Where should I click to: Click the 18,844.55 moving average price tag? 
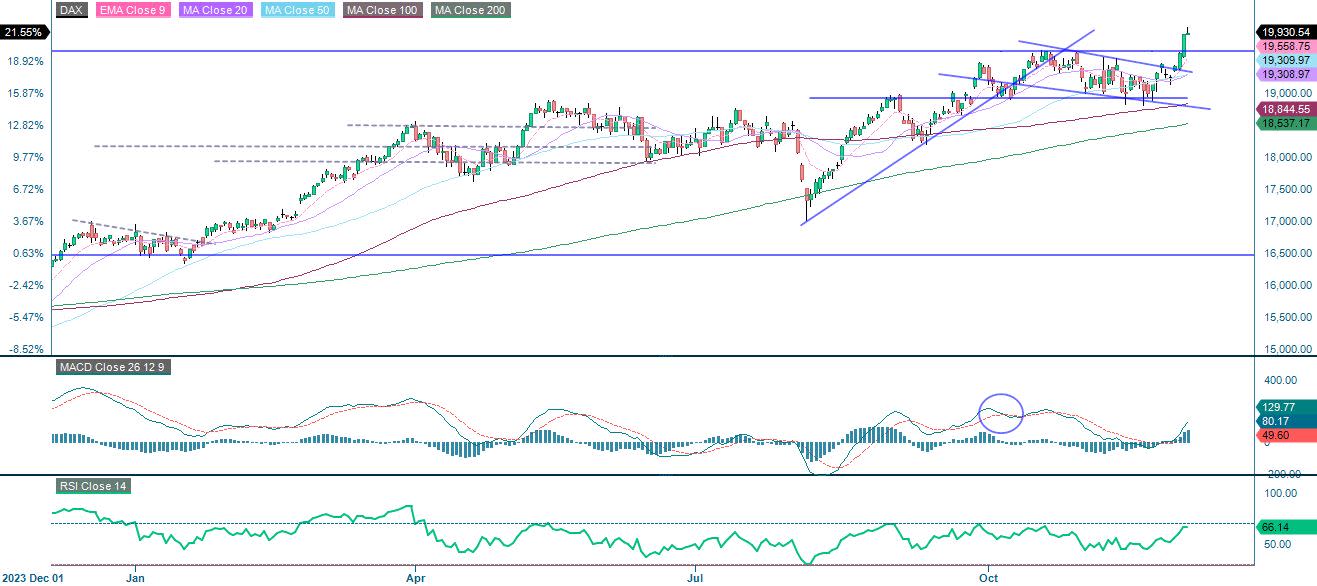point(1285,110)
